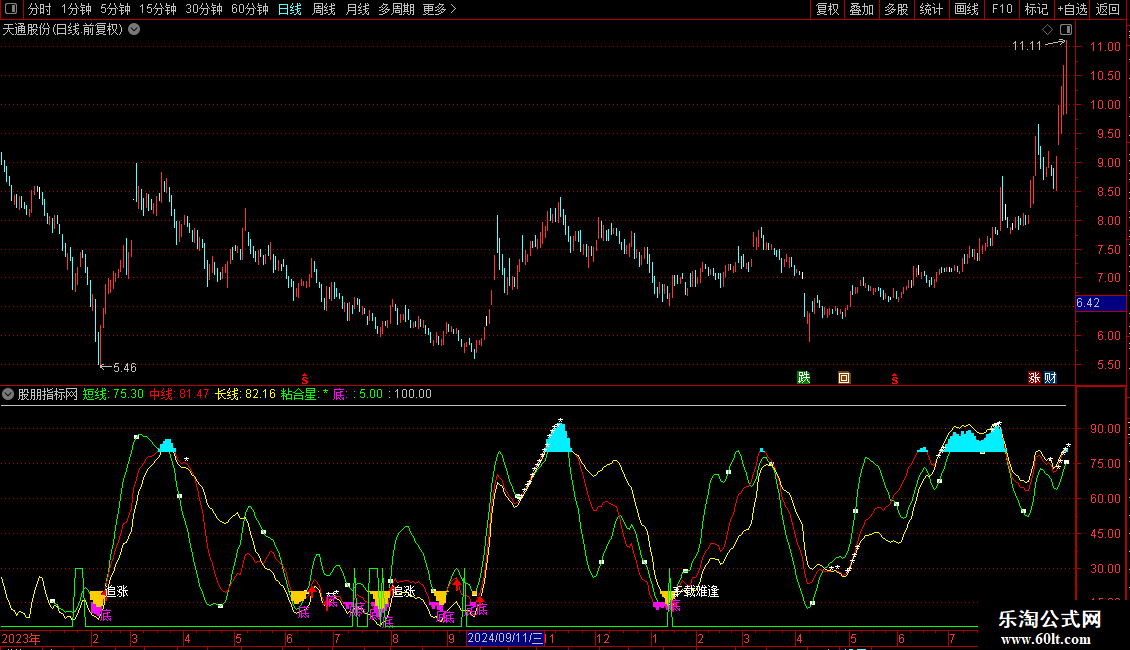The height and width of the screenshot is (650, 1130).
Task: Click the 2024/09/11 date marker on timeline
Action: tap(505, 638)
